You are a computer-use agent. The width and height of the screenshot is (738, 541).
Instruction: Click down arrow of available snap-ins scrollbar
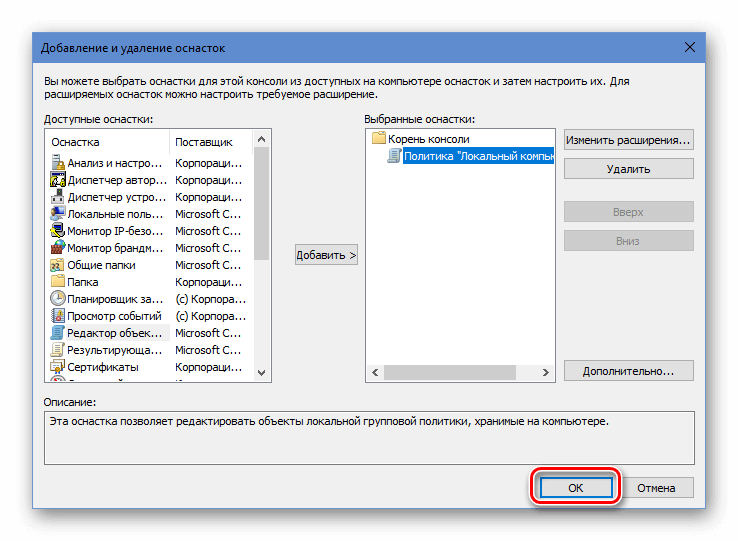point(262,372)
